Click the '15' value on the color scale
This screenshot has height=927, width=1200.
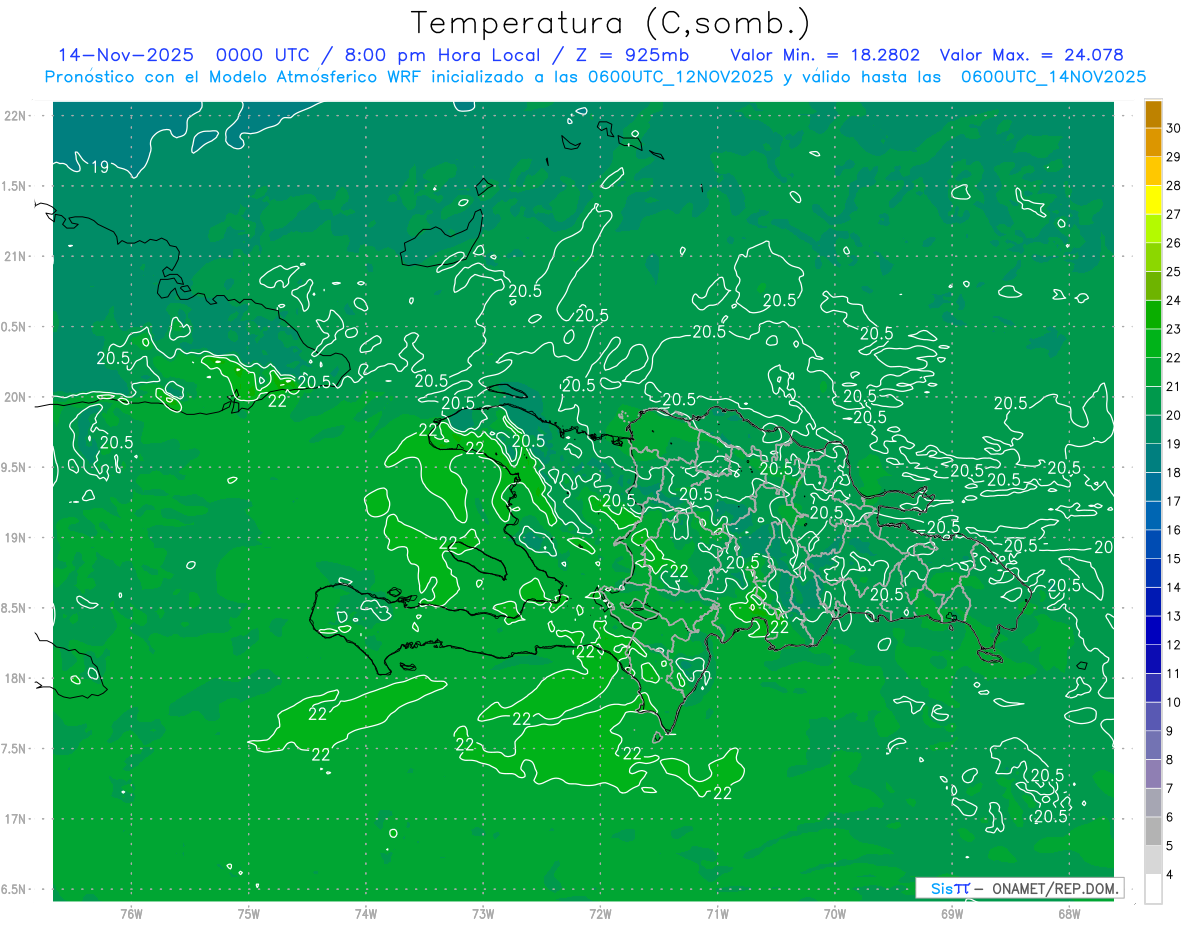click(x=1174, y=558)
